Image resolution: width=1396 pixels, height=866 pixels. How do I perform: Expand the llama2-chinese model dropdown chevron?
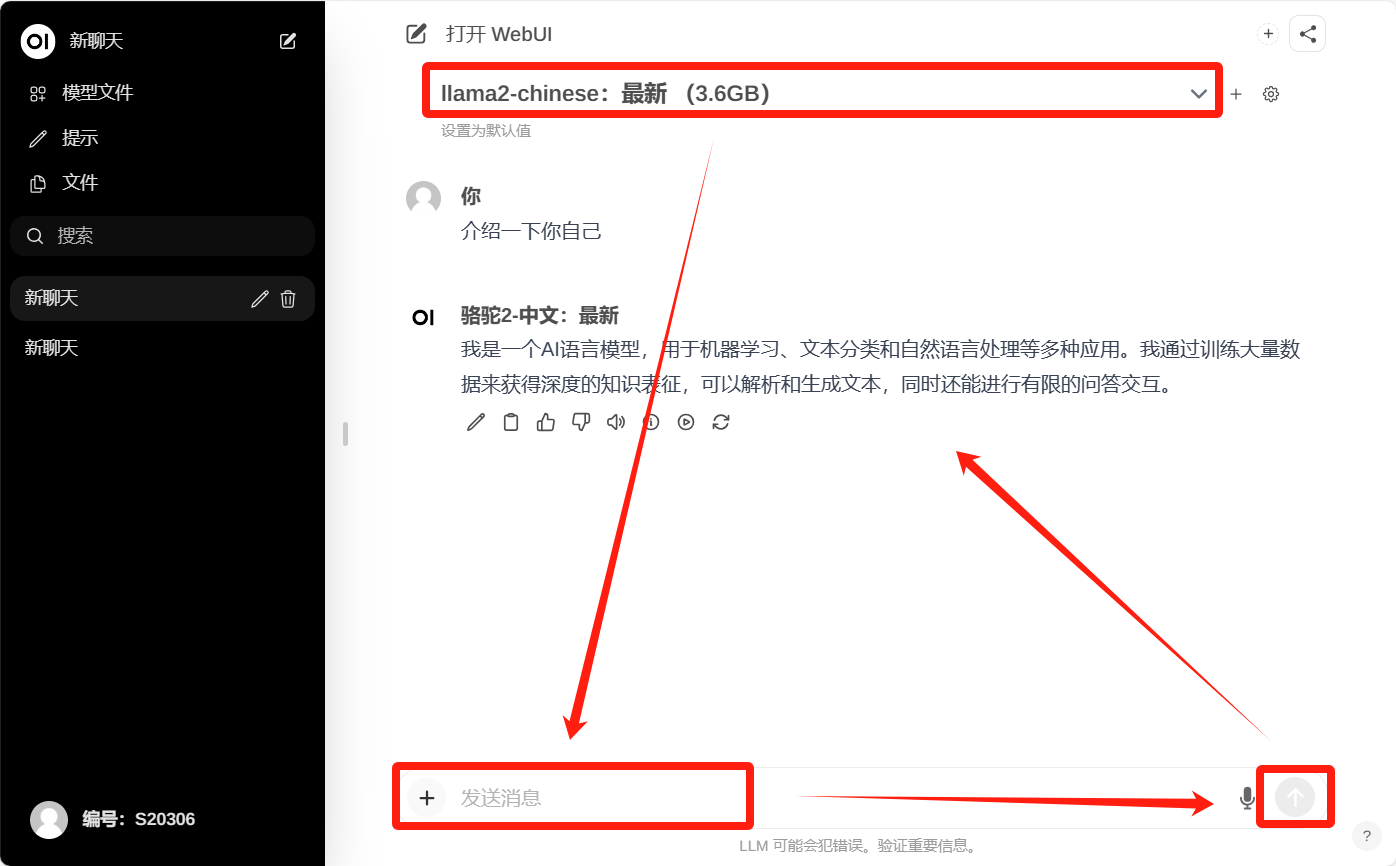pyautogui.click(x=1199, y=94)
